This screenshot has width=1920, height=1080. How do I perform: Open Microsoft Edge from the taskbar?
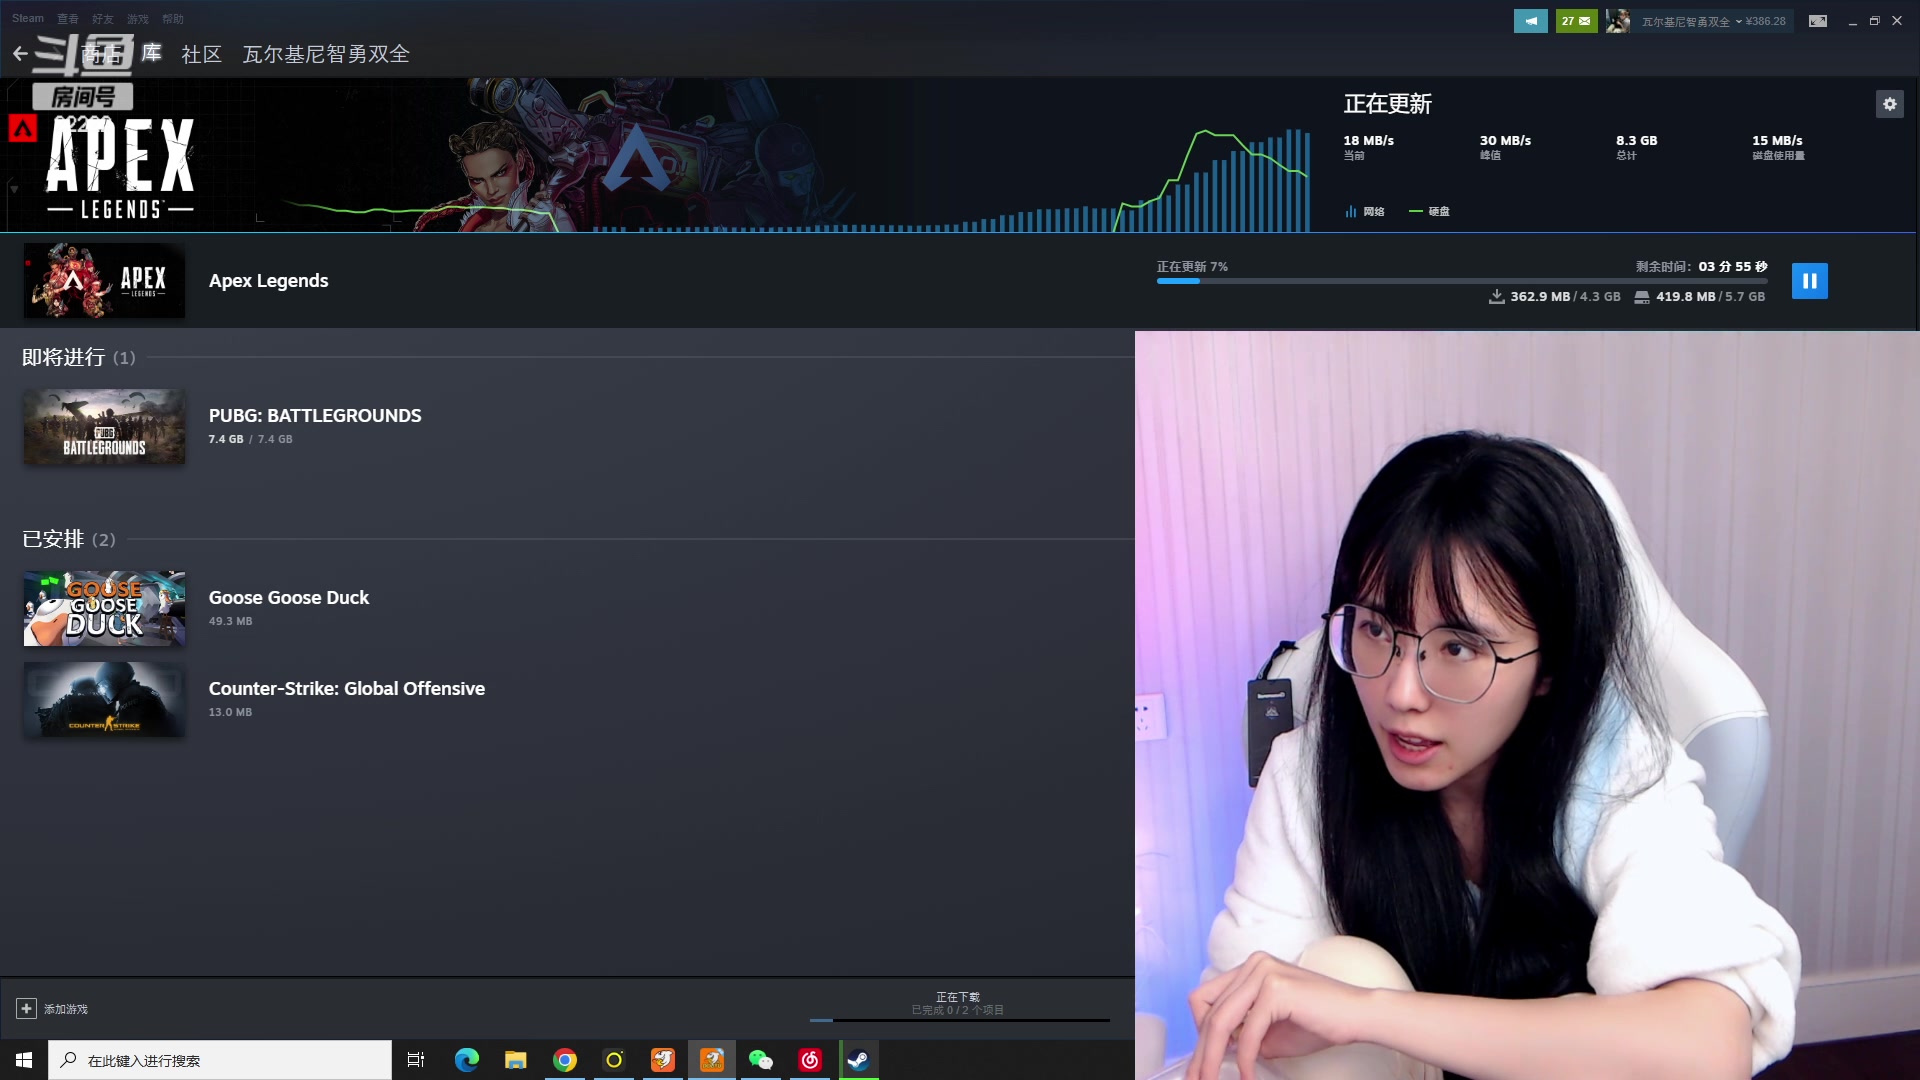click(467, 1060)
